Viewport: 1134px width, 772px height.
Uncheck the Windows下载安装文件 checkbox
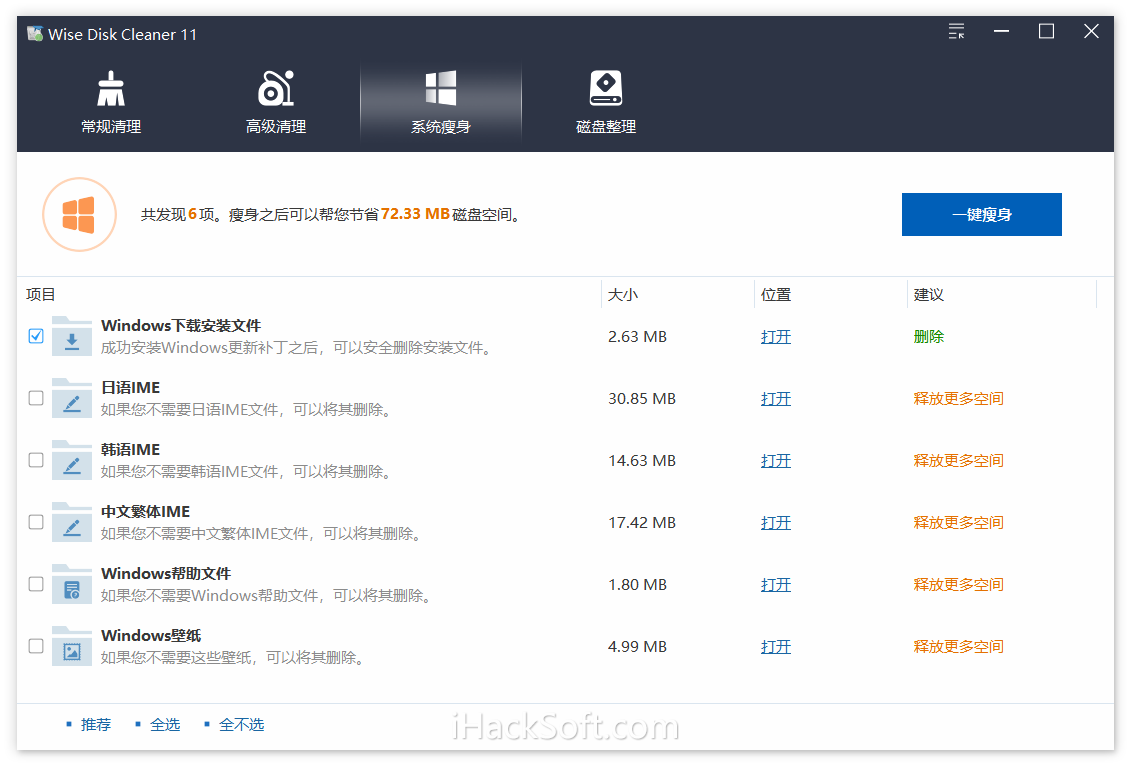[36, 336]
